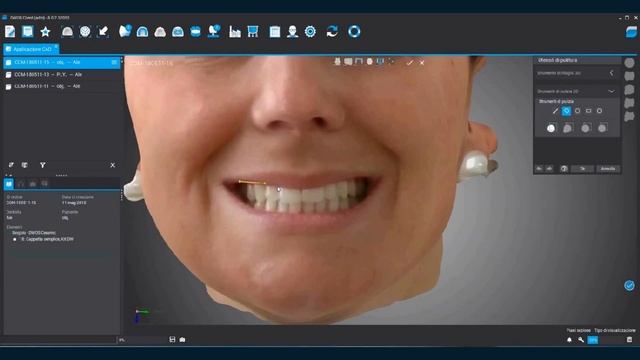Select the Cappetta semplice element entry
This screenshot has width=640, height=360.
[x=47, y=239]
